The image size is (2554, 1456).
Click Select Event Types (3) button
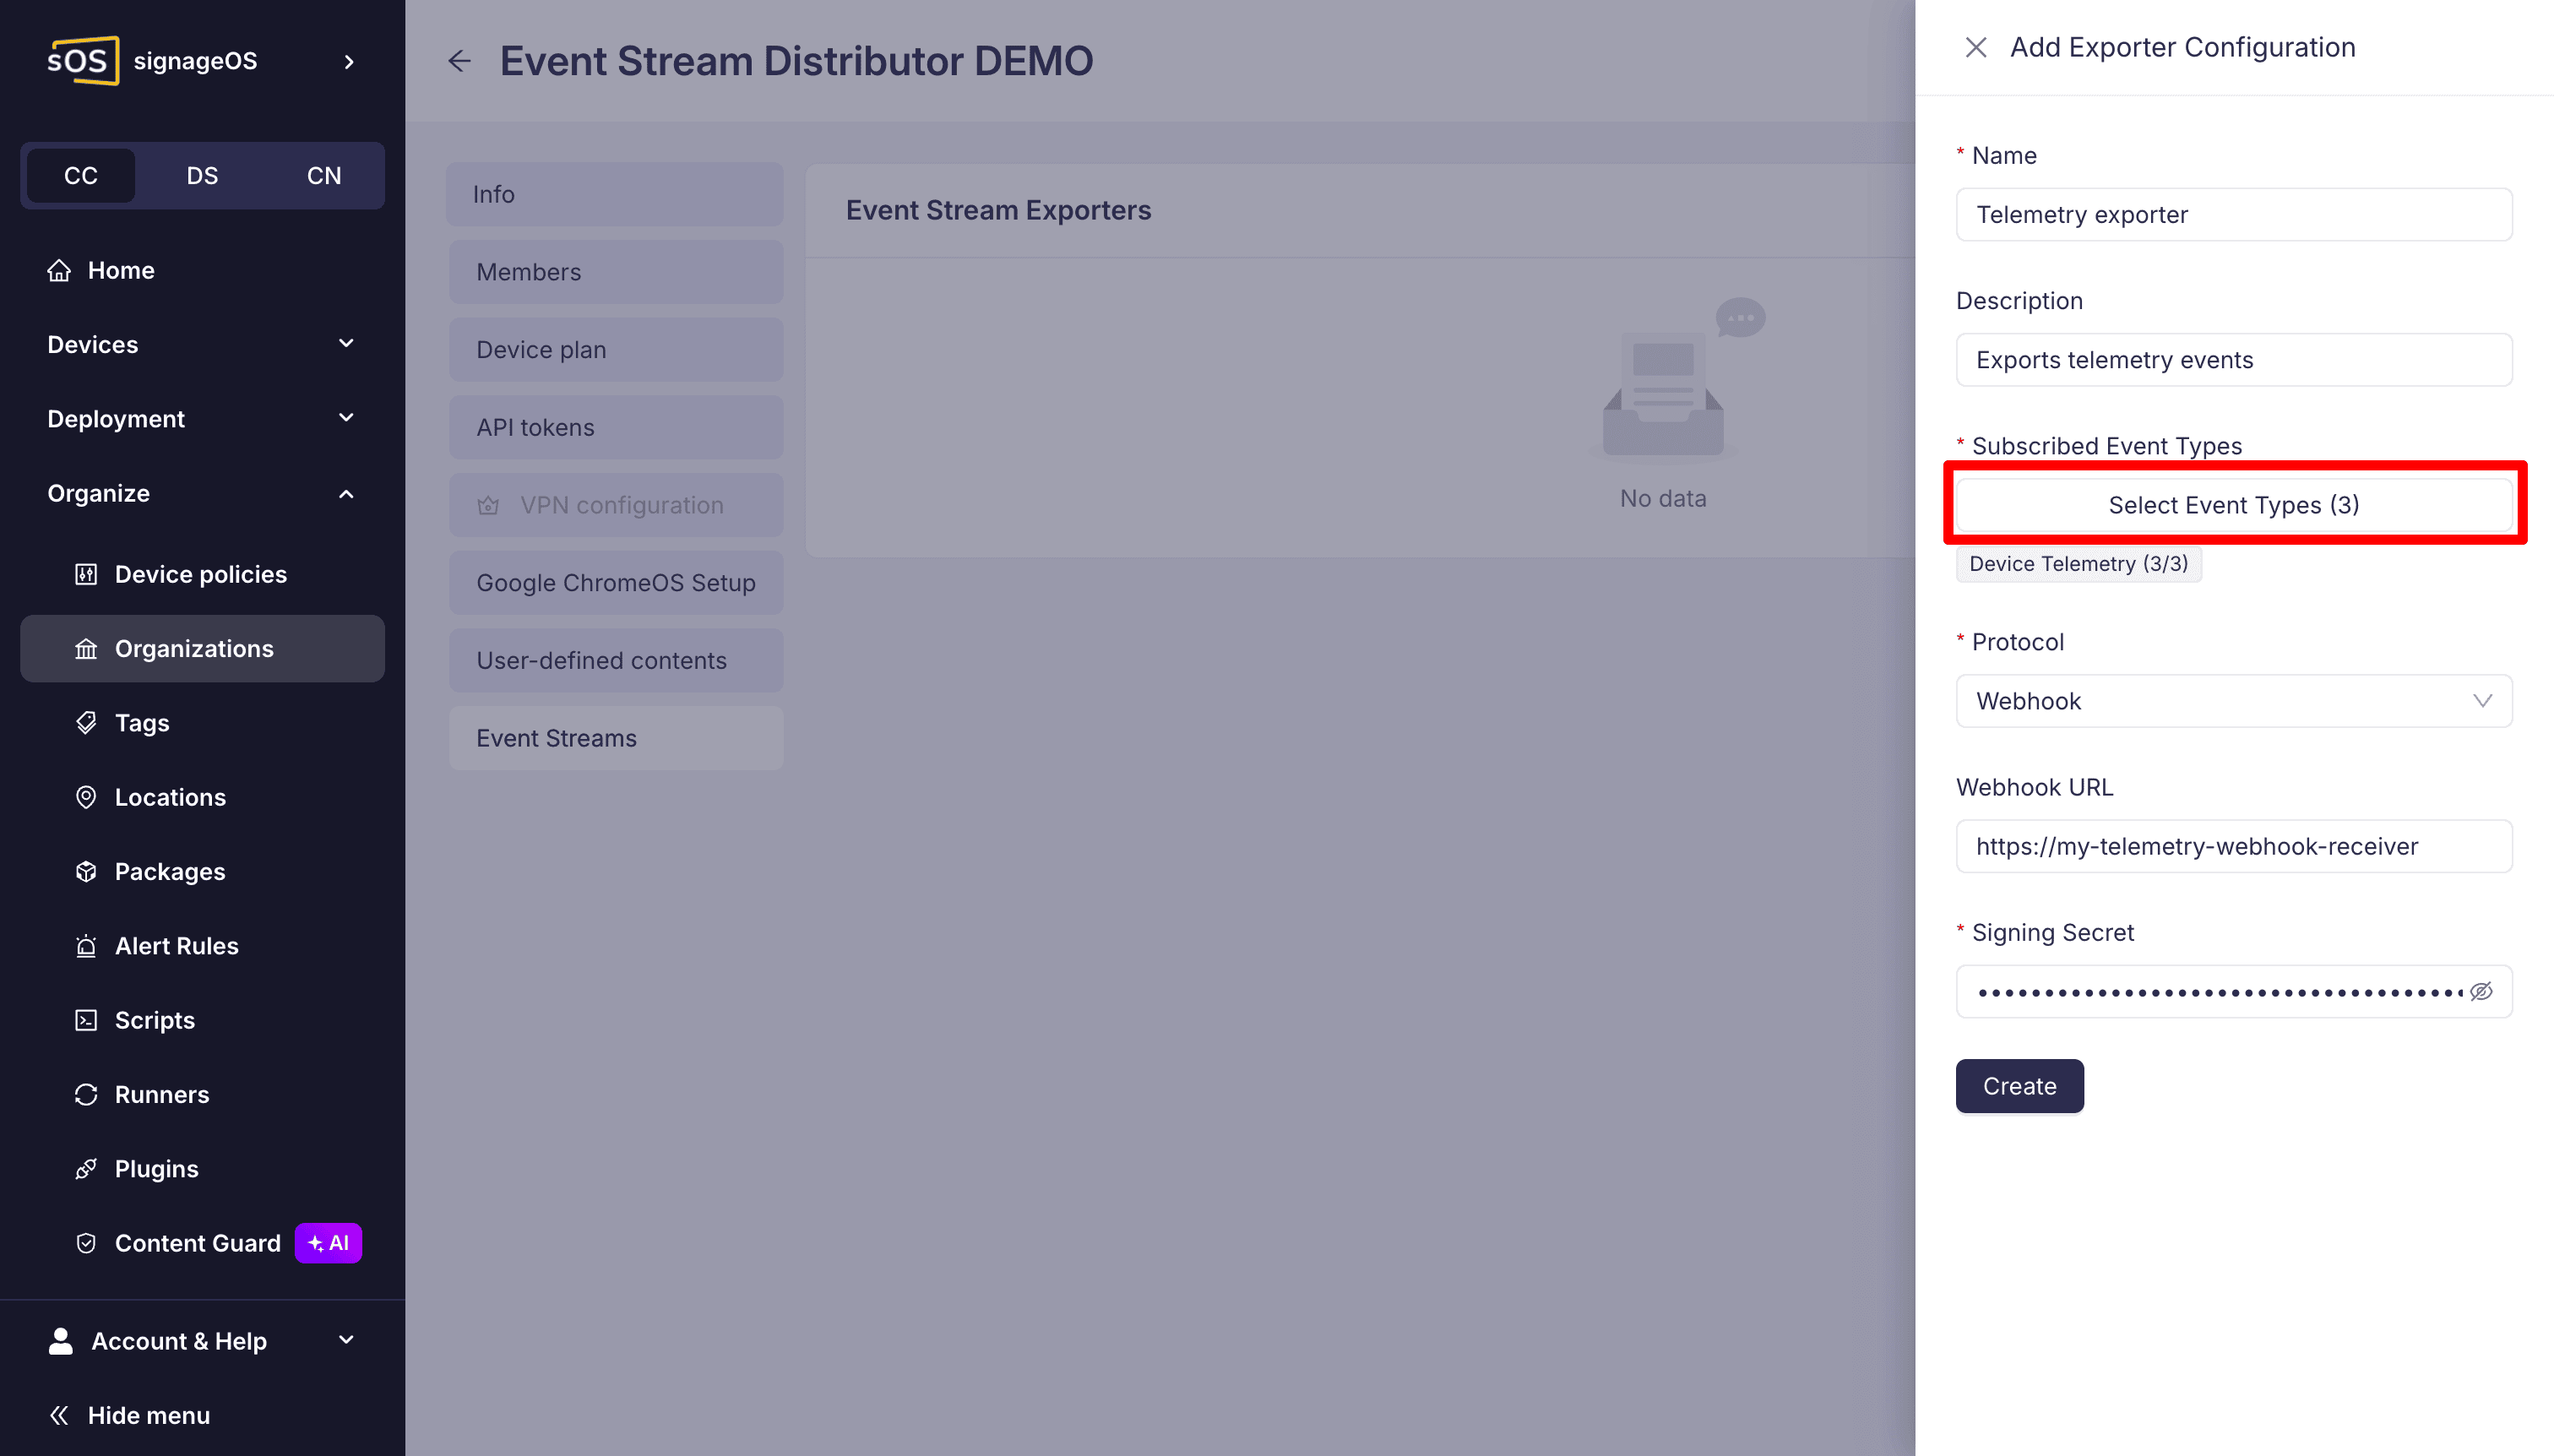[x=2233, y=505]
